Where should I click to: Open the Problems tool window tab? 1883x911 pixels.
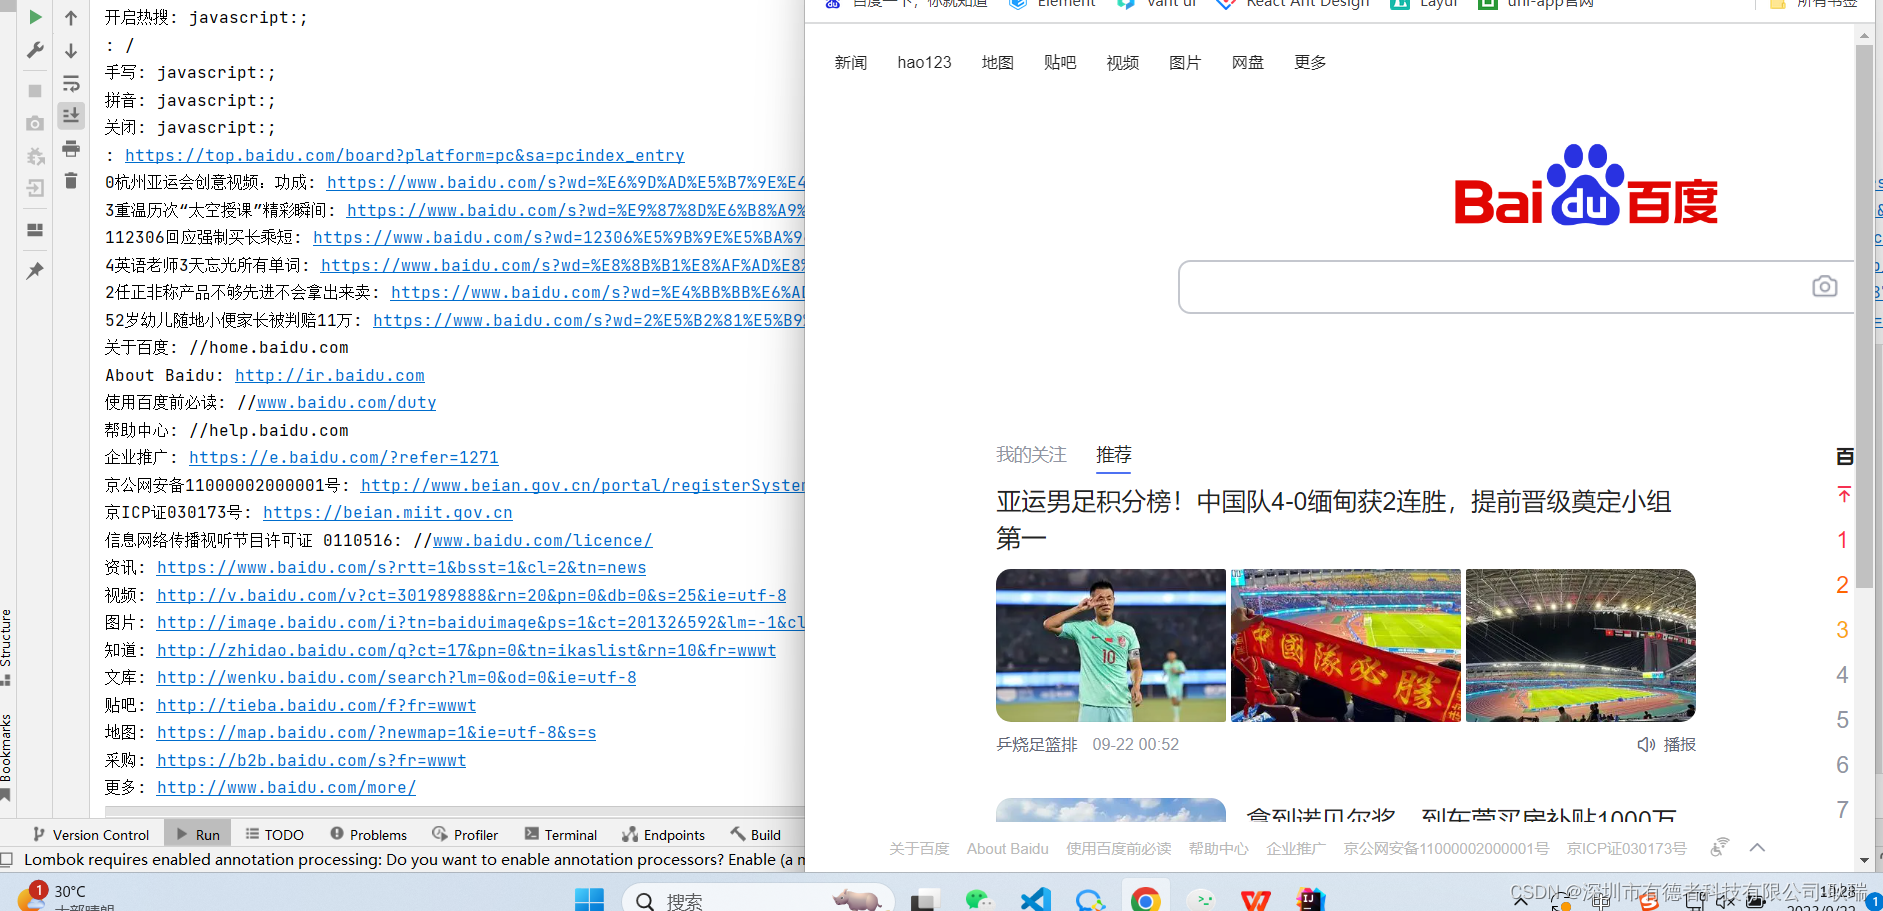[x=368, y=834]
